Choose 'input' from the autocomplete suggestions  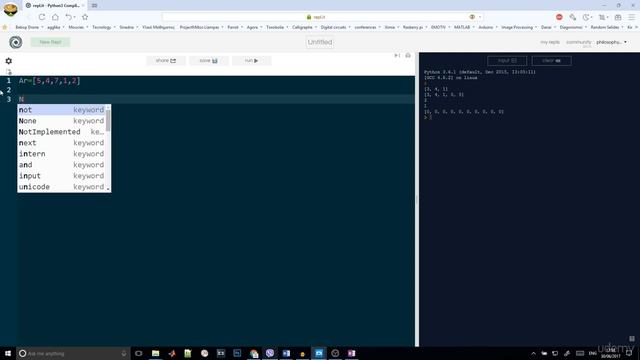click(62, 176)
